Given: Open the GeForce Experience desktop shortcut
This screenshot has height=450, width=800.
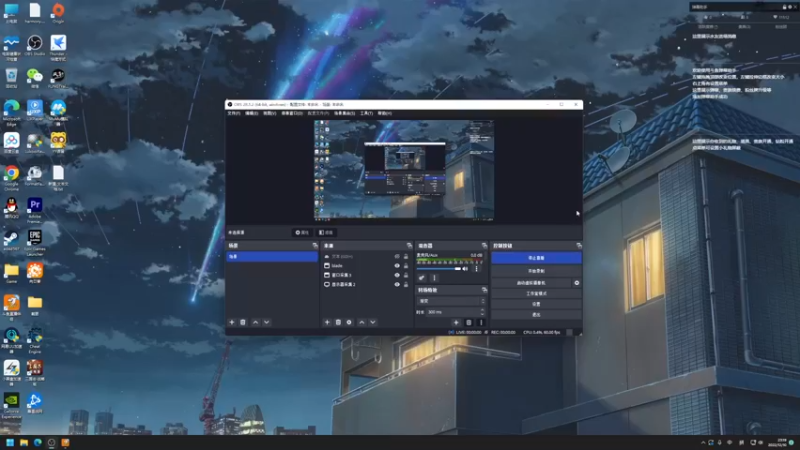Looking at the screenshot, I should click(x=11, y=406).
